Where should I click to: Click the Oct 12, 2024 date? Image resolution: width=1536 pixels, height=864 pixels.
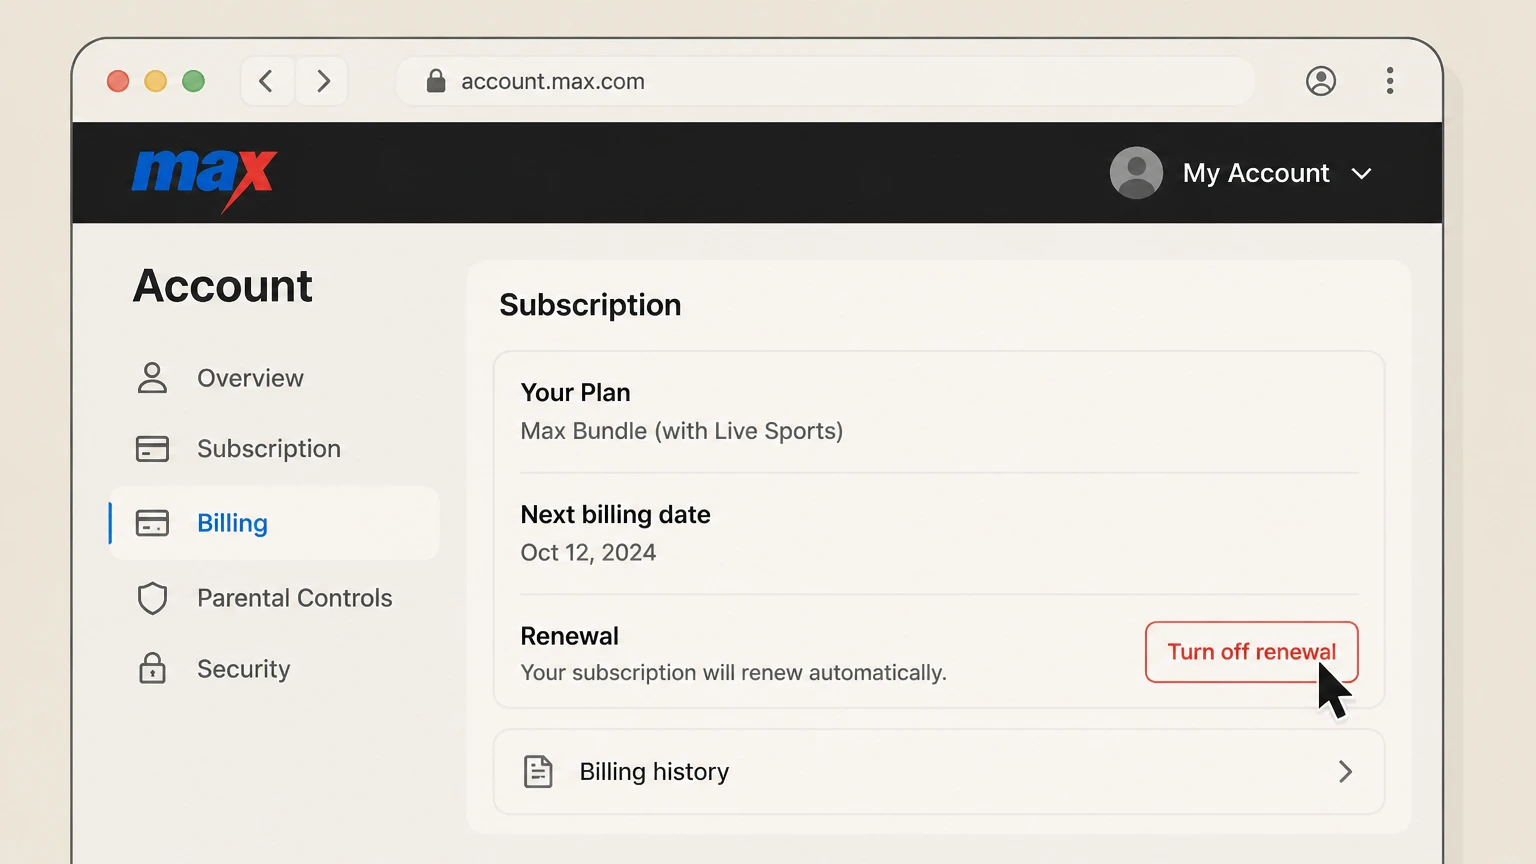point(588,553)
